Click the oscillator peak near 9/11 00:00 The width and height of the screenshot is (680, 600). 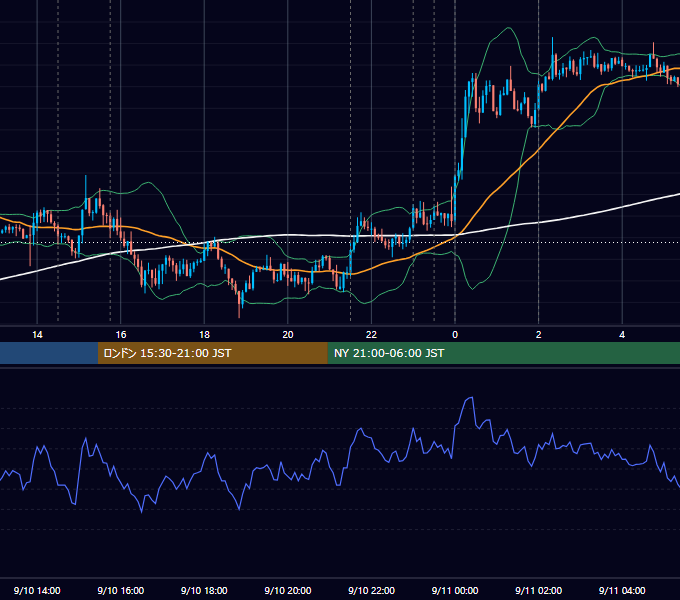[x=470, y=398]
